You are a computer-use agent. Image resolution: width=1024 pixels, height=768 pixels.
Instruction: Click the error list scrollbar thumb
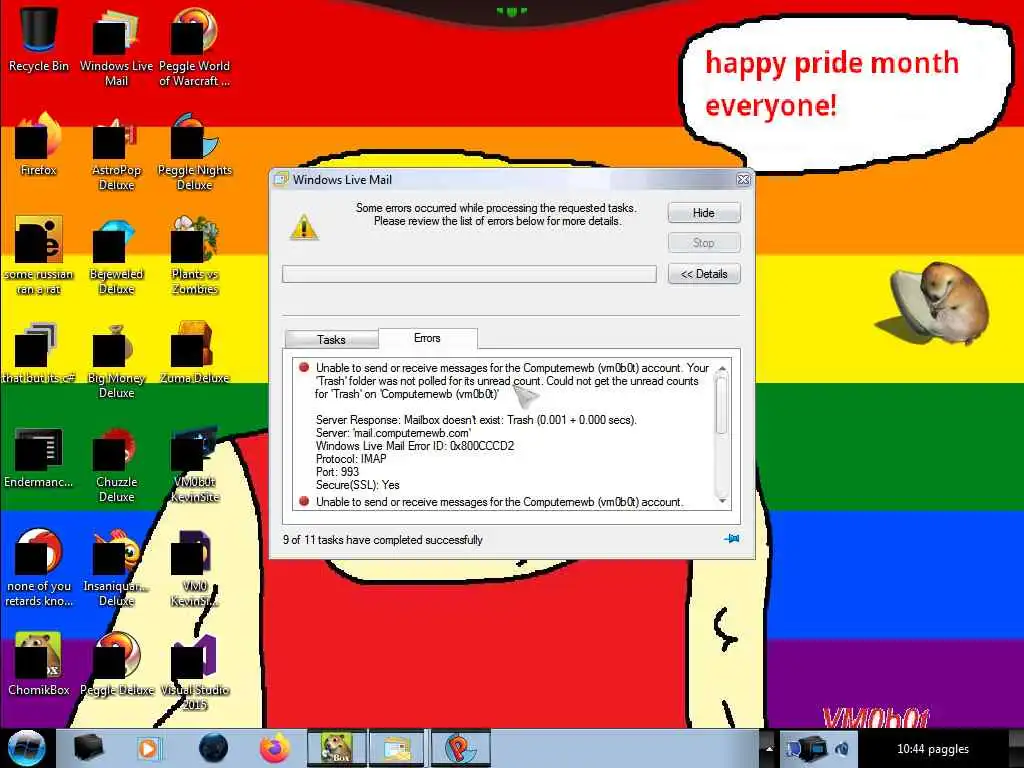point(721,405)
